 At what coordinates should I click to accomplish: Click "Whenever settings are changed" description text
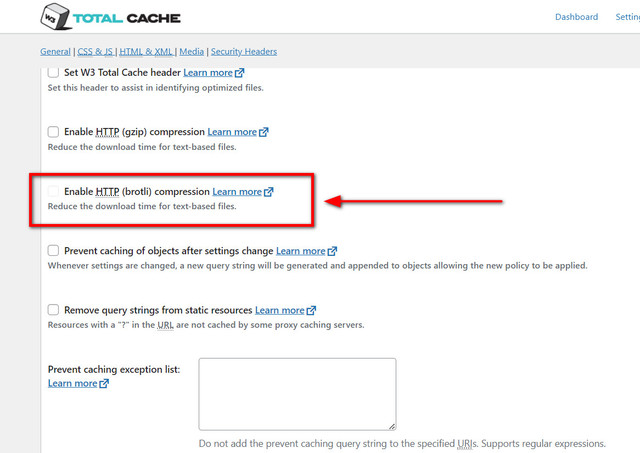(x=318, y=266)
